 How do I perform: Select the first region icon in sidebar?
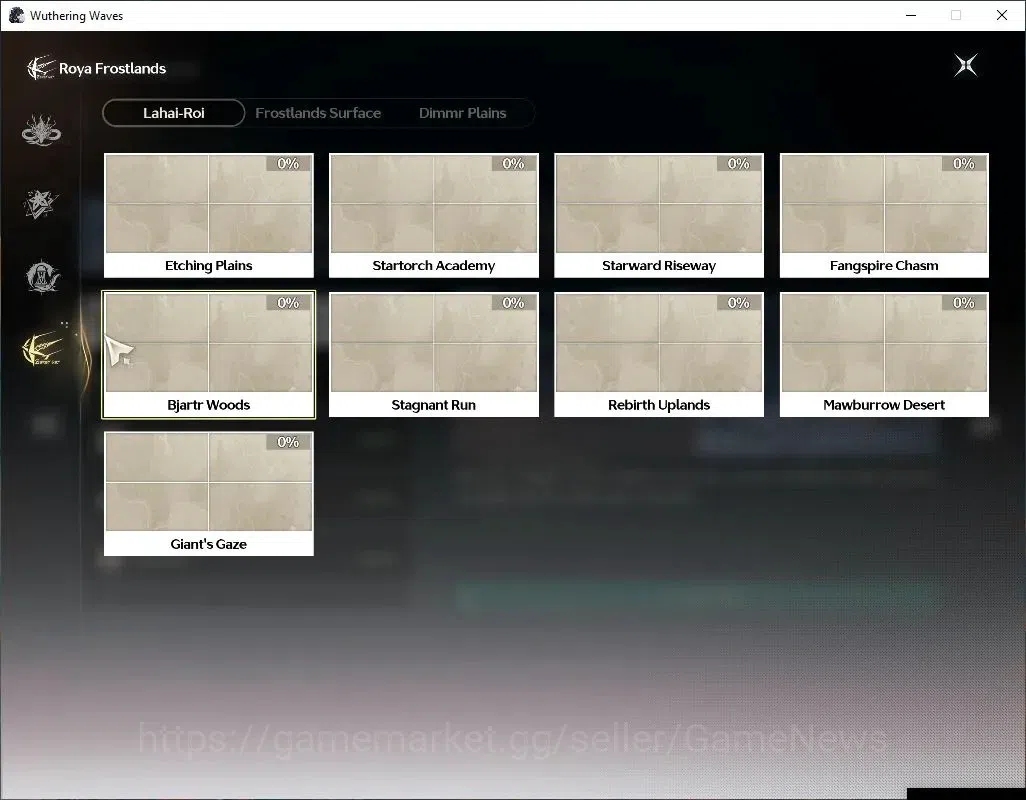[x=41, y=130]
